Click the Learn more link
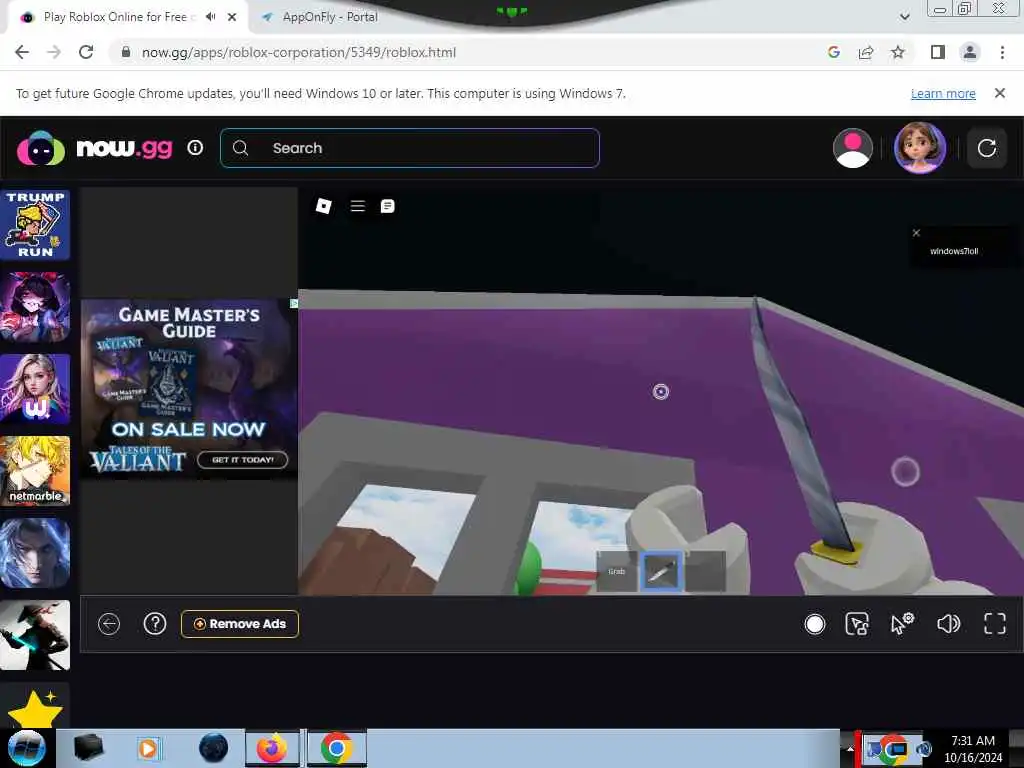The height and width of the screenshot is (768, 1024). click(x=943, y=93)
